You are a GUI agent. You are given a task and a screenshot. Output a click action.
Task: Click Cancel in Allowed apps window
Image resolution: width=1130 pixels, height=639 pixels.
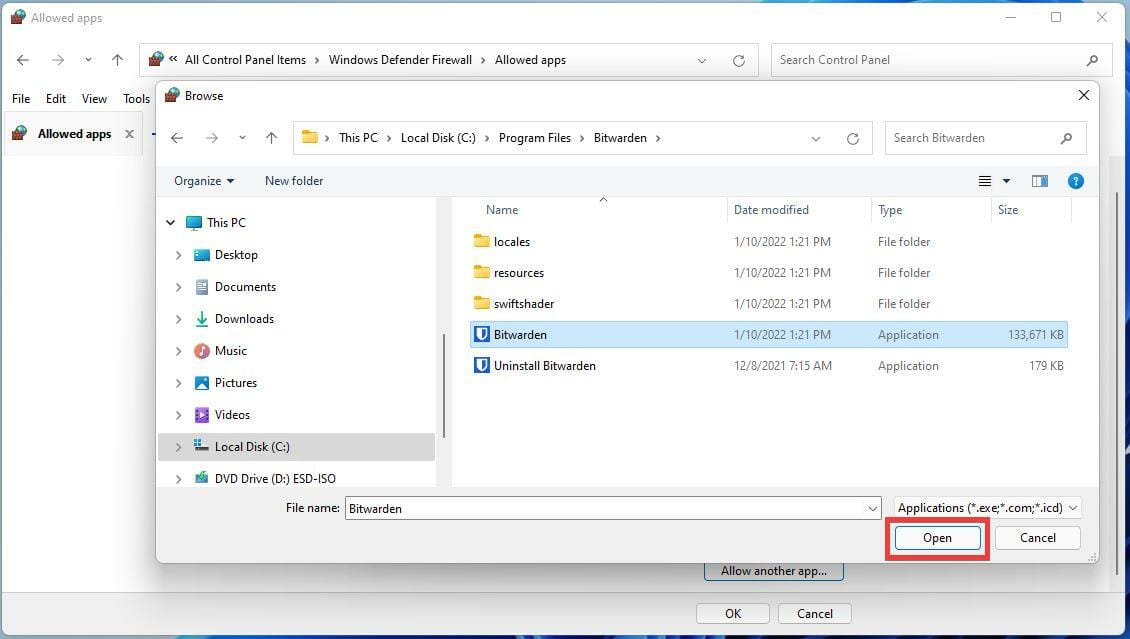pos(814,614)
